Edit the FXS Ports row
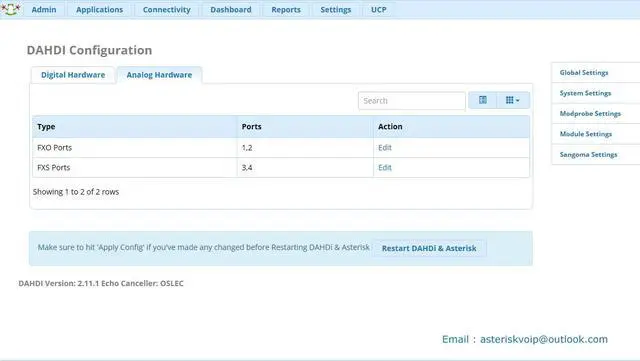This screenshot has width=640, height=361. click(x=384, y=167)
